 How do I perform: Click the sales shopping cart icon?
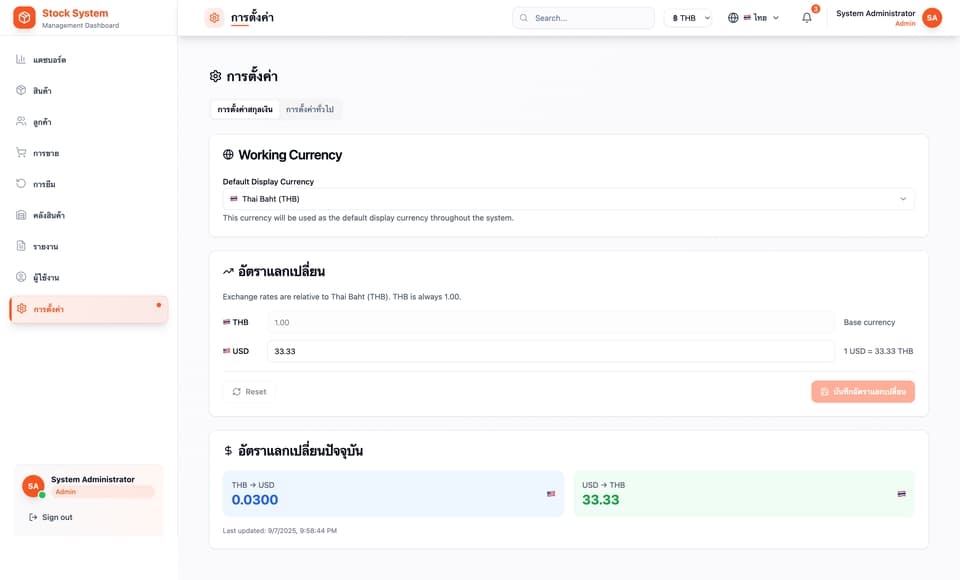[21, 153]
